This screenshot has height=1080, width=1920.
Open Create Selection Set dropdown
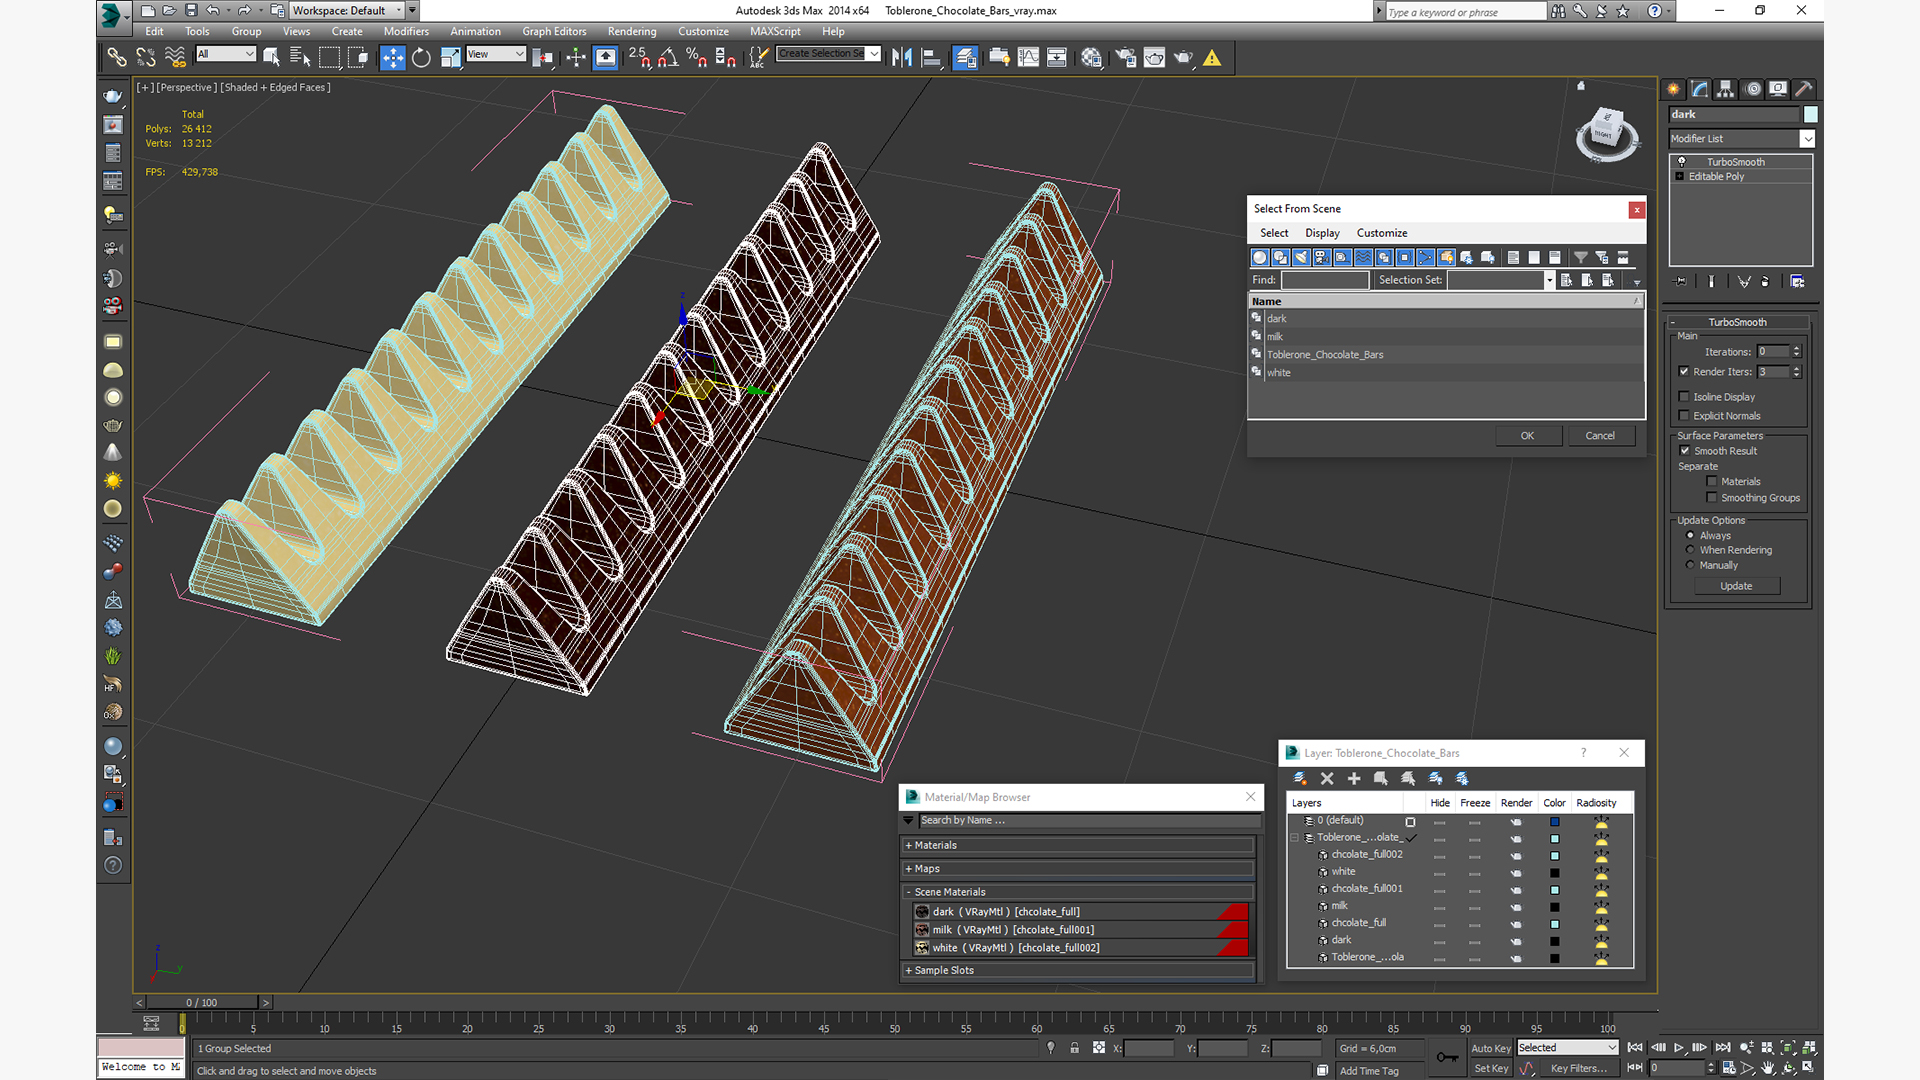click(828, 54)
